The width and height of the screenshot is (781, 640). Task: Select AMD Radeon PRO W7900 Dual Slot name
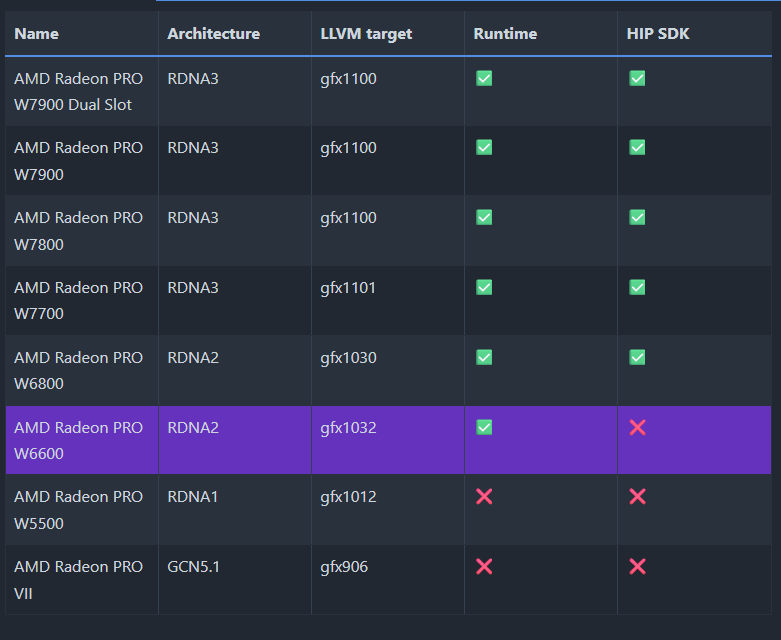click(x=79, y=92)
